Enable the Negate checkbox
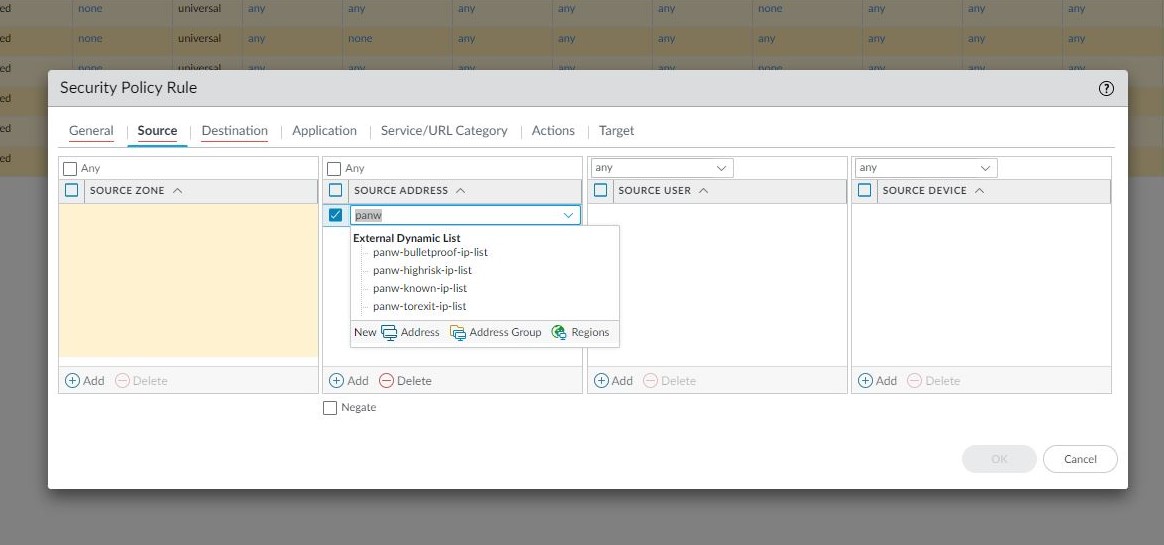The height and width of the screenshot is (545, 1164). [330, 408]
